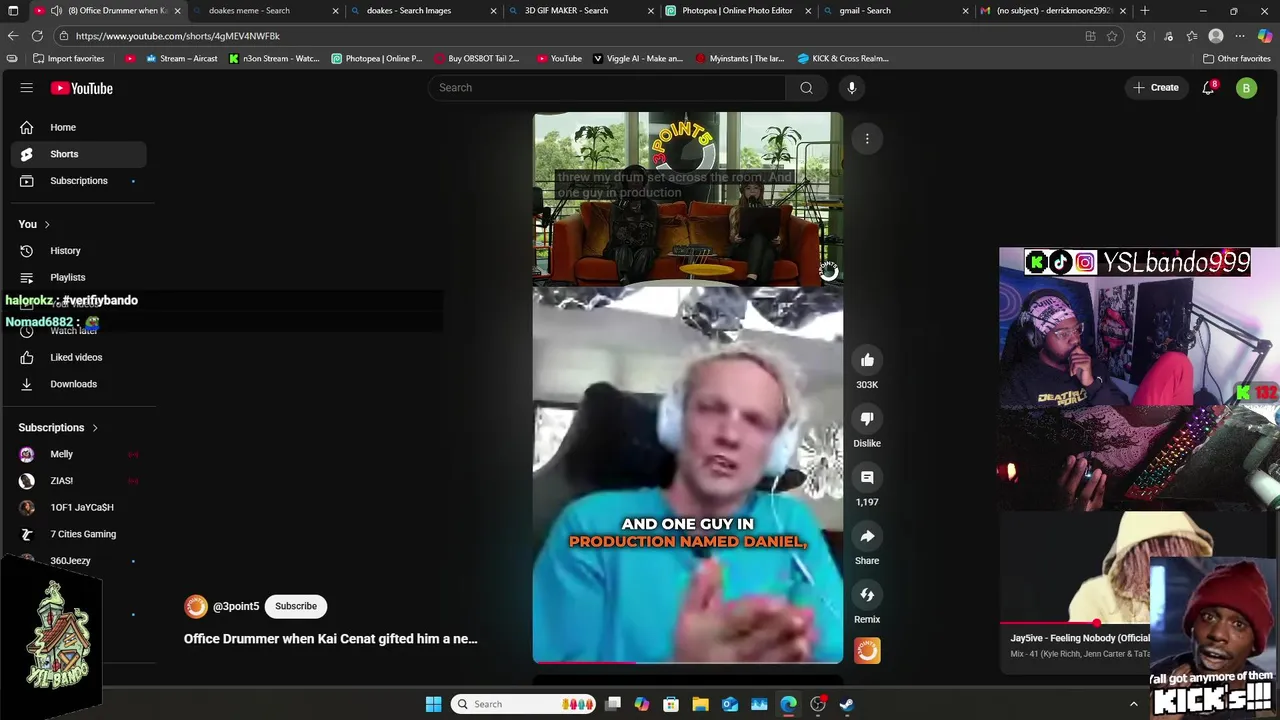
Task: Open Viggle AI bookmark
Action: pos(638,58)
